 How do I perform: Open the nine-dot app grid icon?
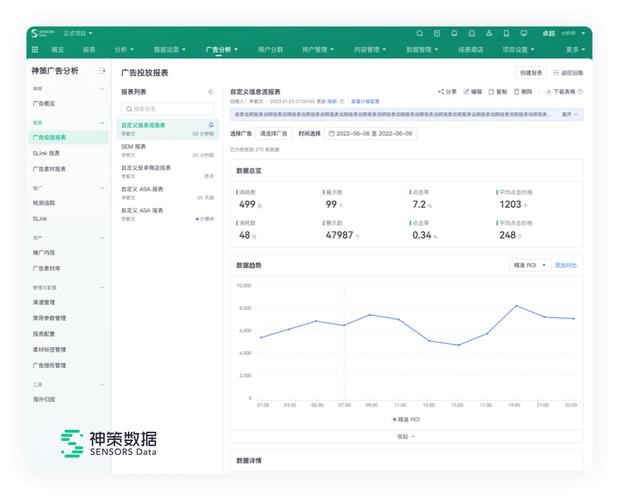coord(35,49)
